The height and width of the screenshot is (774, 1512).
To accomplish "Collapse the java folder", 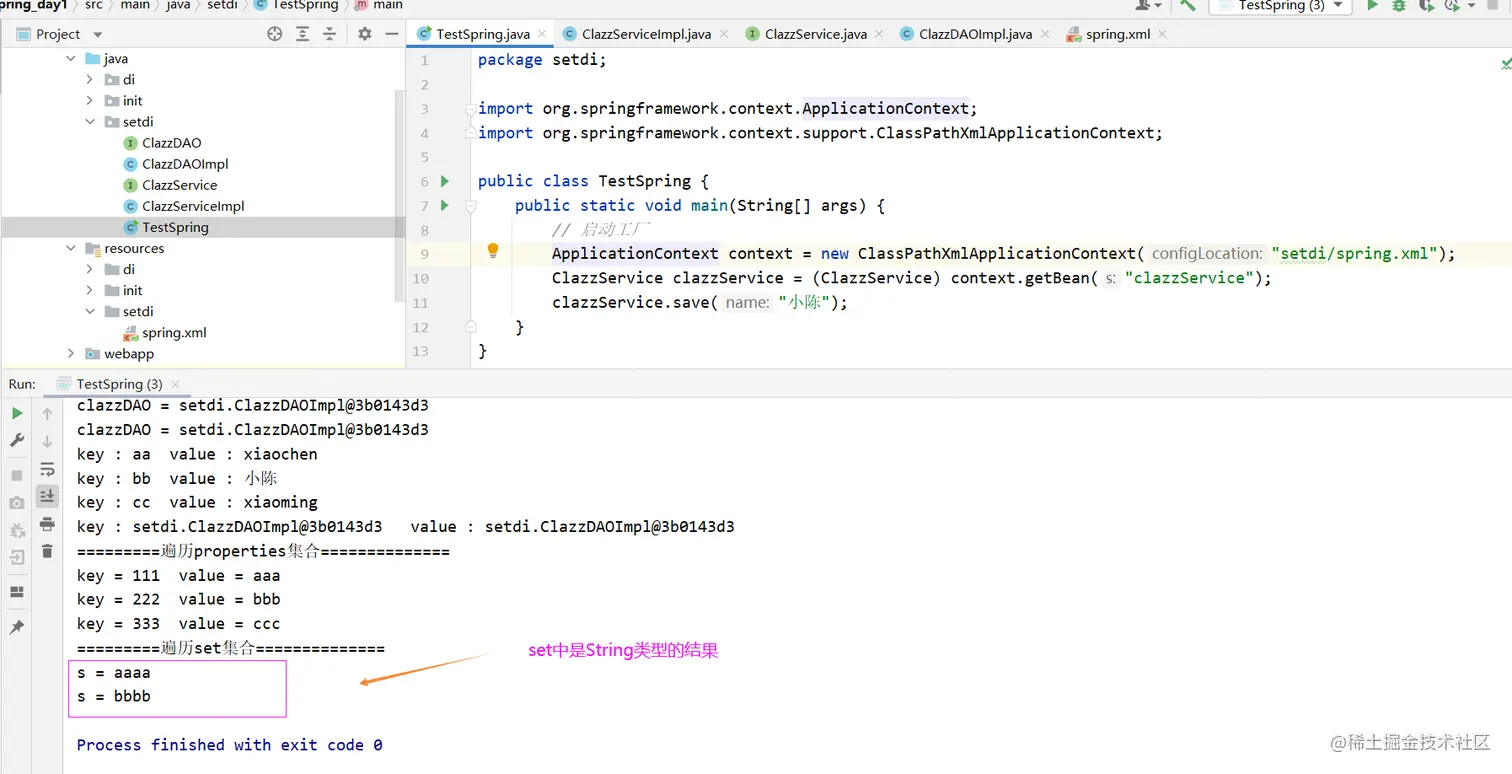I will [71, 59].
